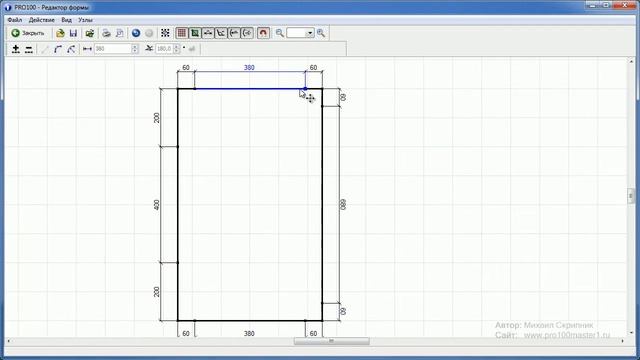Screen dimensions: 640x360
Task: Click the angle field spinner arrows
Action: pos(177,49)
